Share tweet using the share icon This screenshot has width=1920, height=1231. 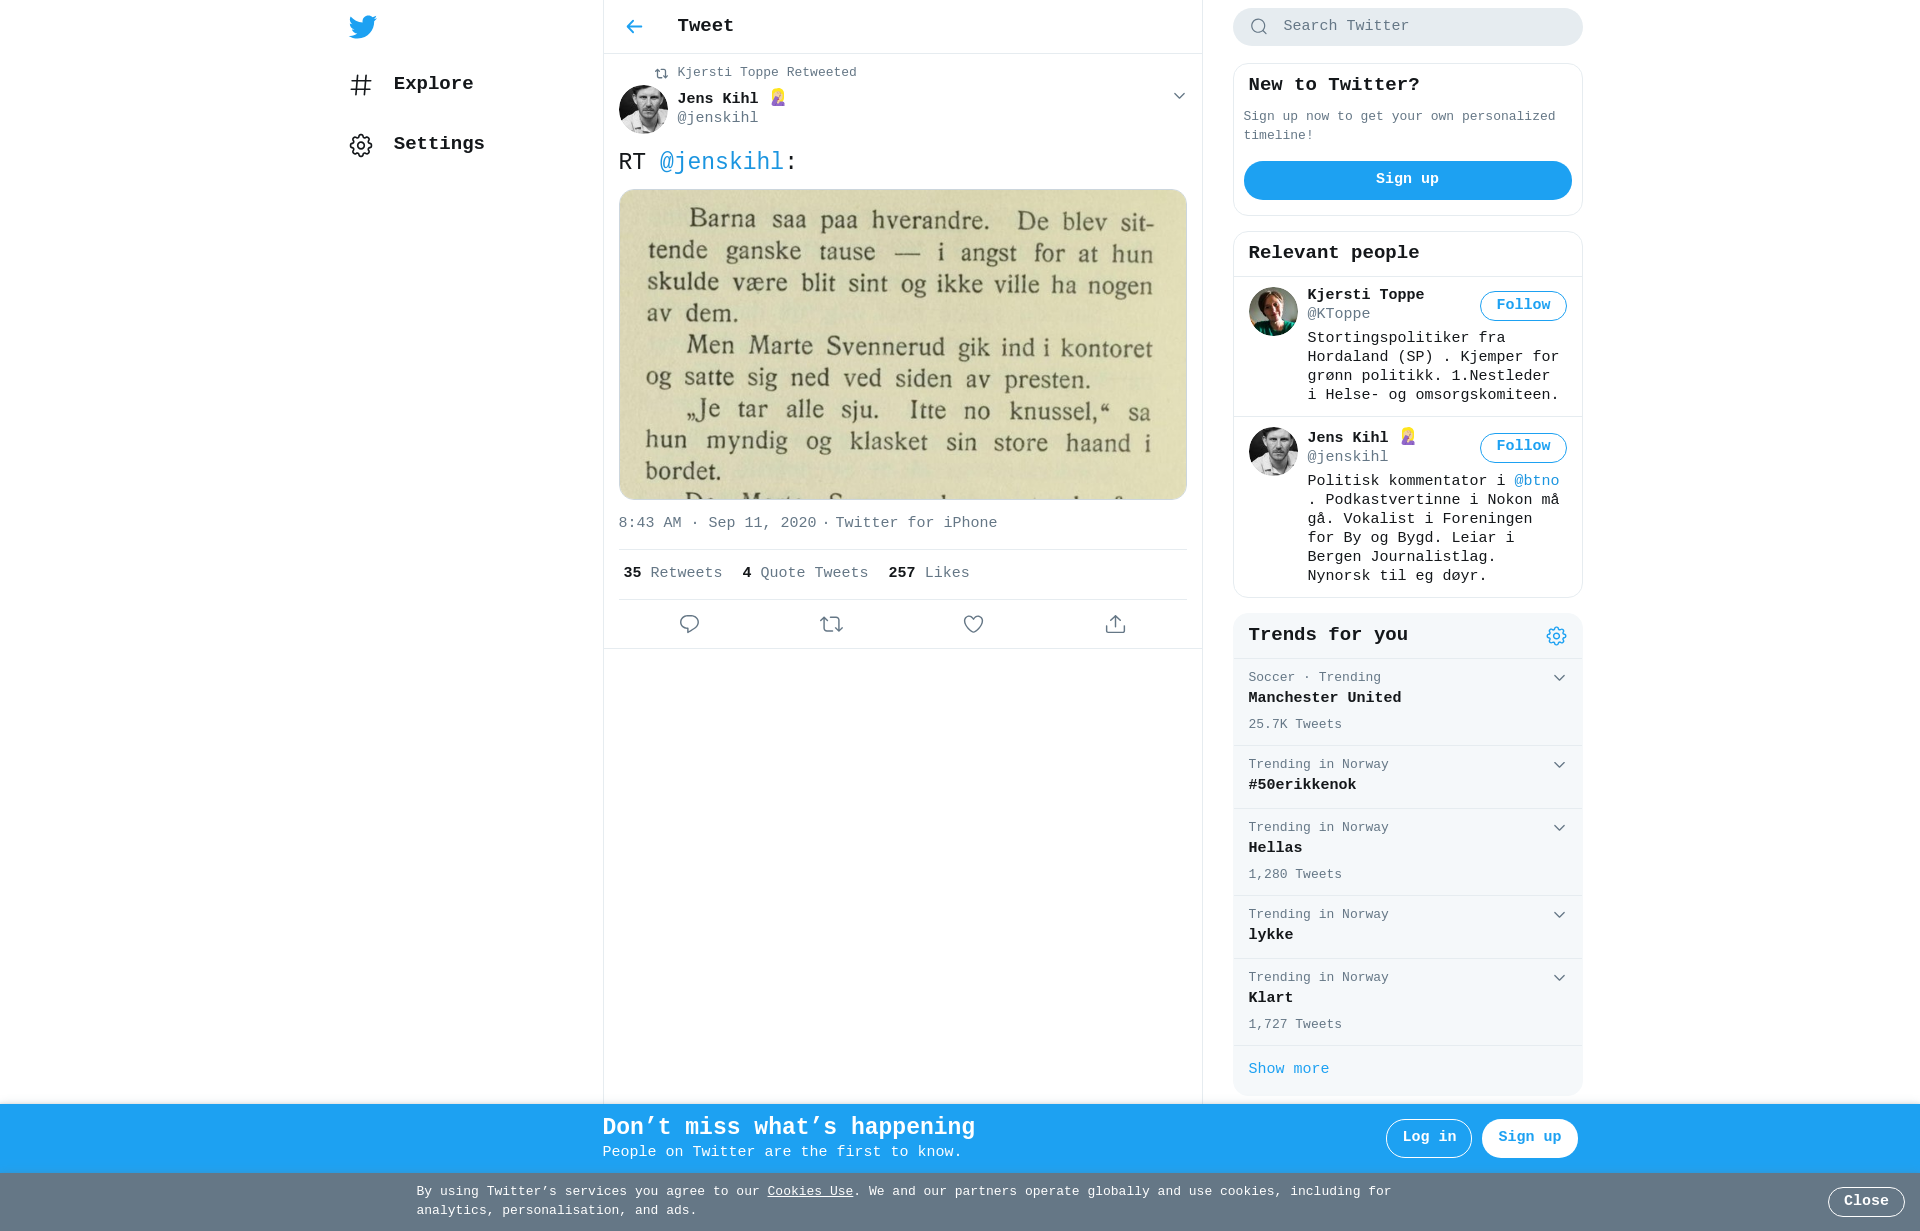pyautogui.click(x=1115, y=624)
